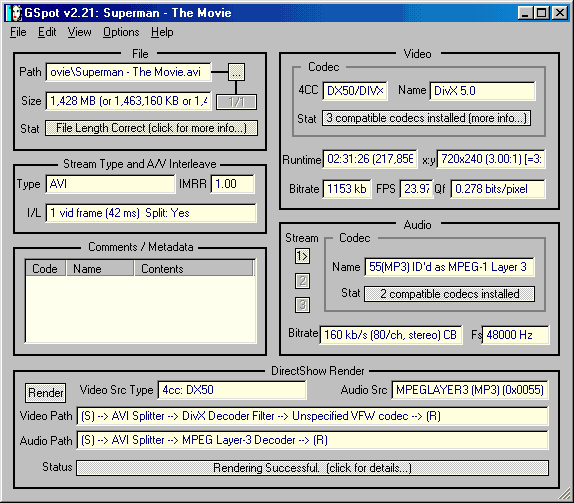Viewport: 574px width, 503px height.
Task: Click the browse '...' button next to Path
Action: pos(236,72)
